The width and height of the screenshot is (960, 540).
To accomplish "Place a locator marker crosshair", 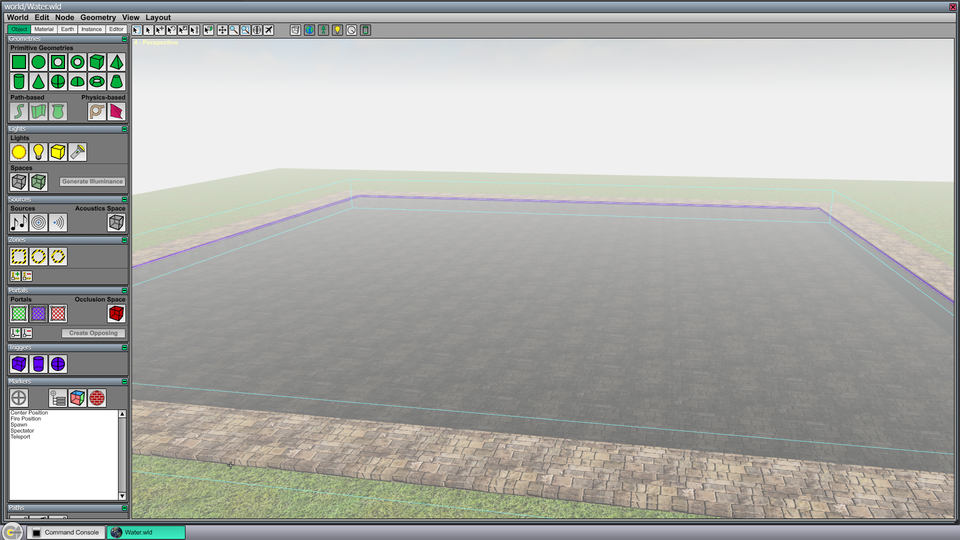I will 19,398.
